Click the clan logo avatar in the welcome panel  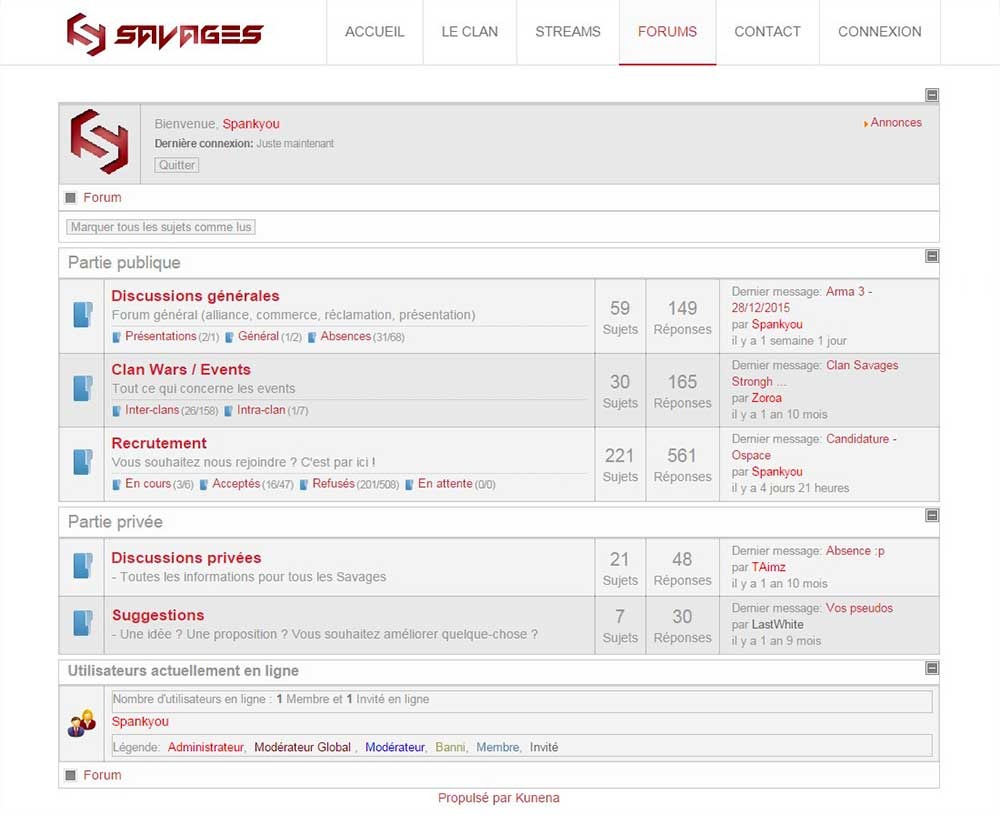point(98,140)
